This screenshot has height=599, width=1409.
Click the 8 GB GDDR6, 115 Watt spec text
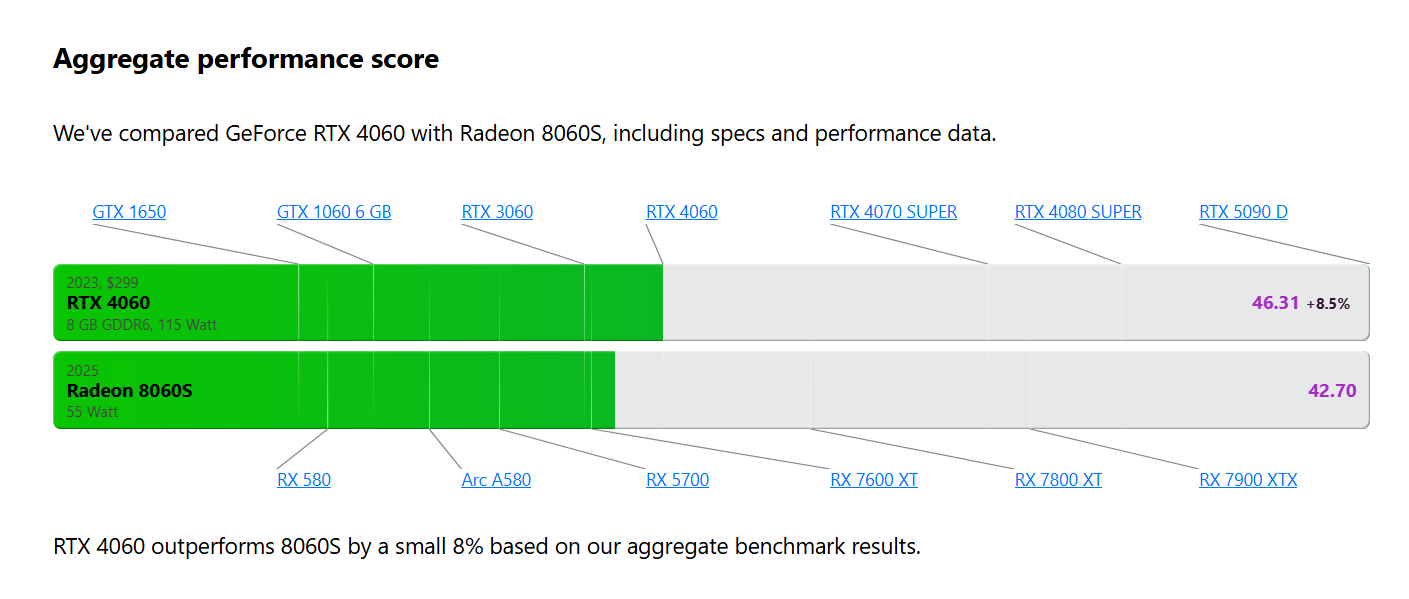tap(142, 325)
